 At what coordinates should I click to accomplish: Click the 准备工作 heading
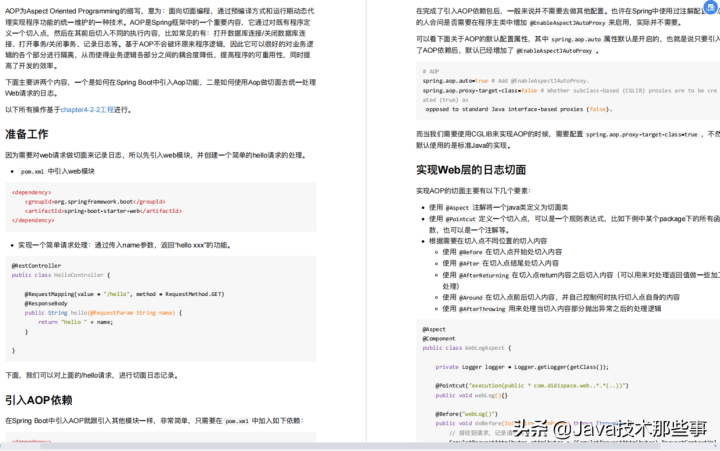click(27, 134)
